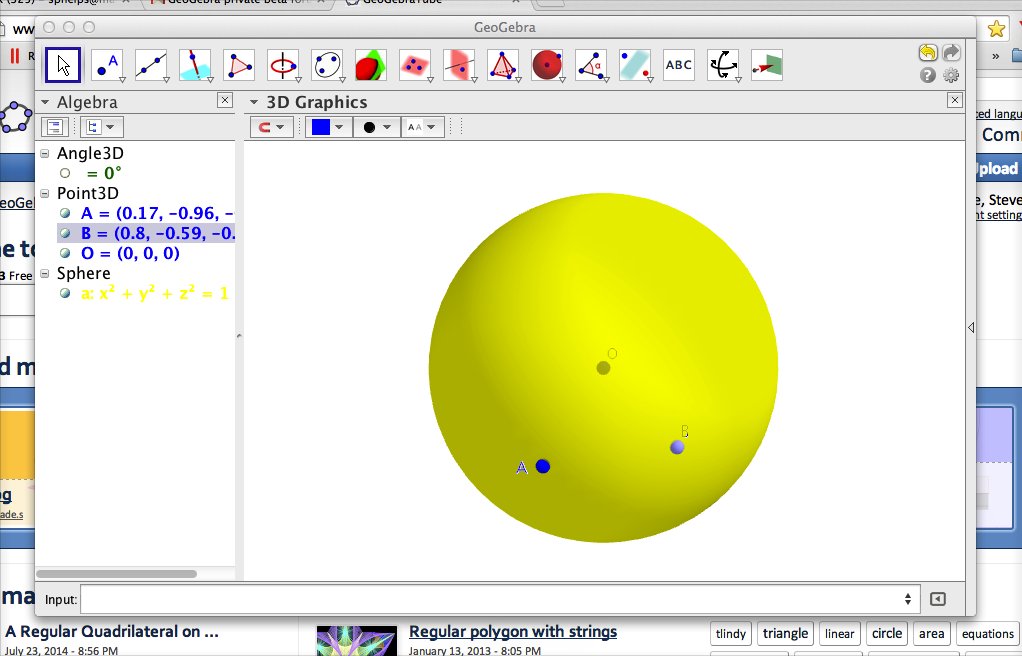Open the Algebra sort-by dropdown
Screen dimensions: 1022x656
coord(101,127)
